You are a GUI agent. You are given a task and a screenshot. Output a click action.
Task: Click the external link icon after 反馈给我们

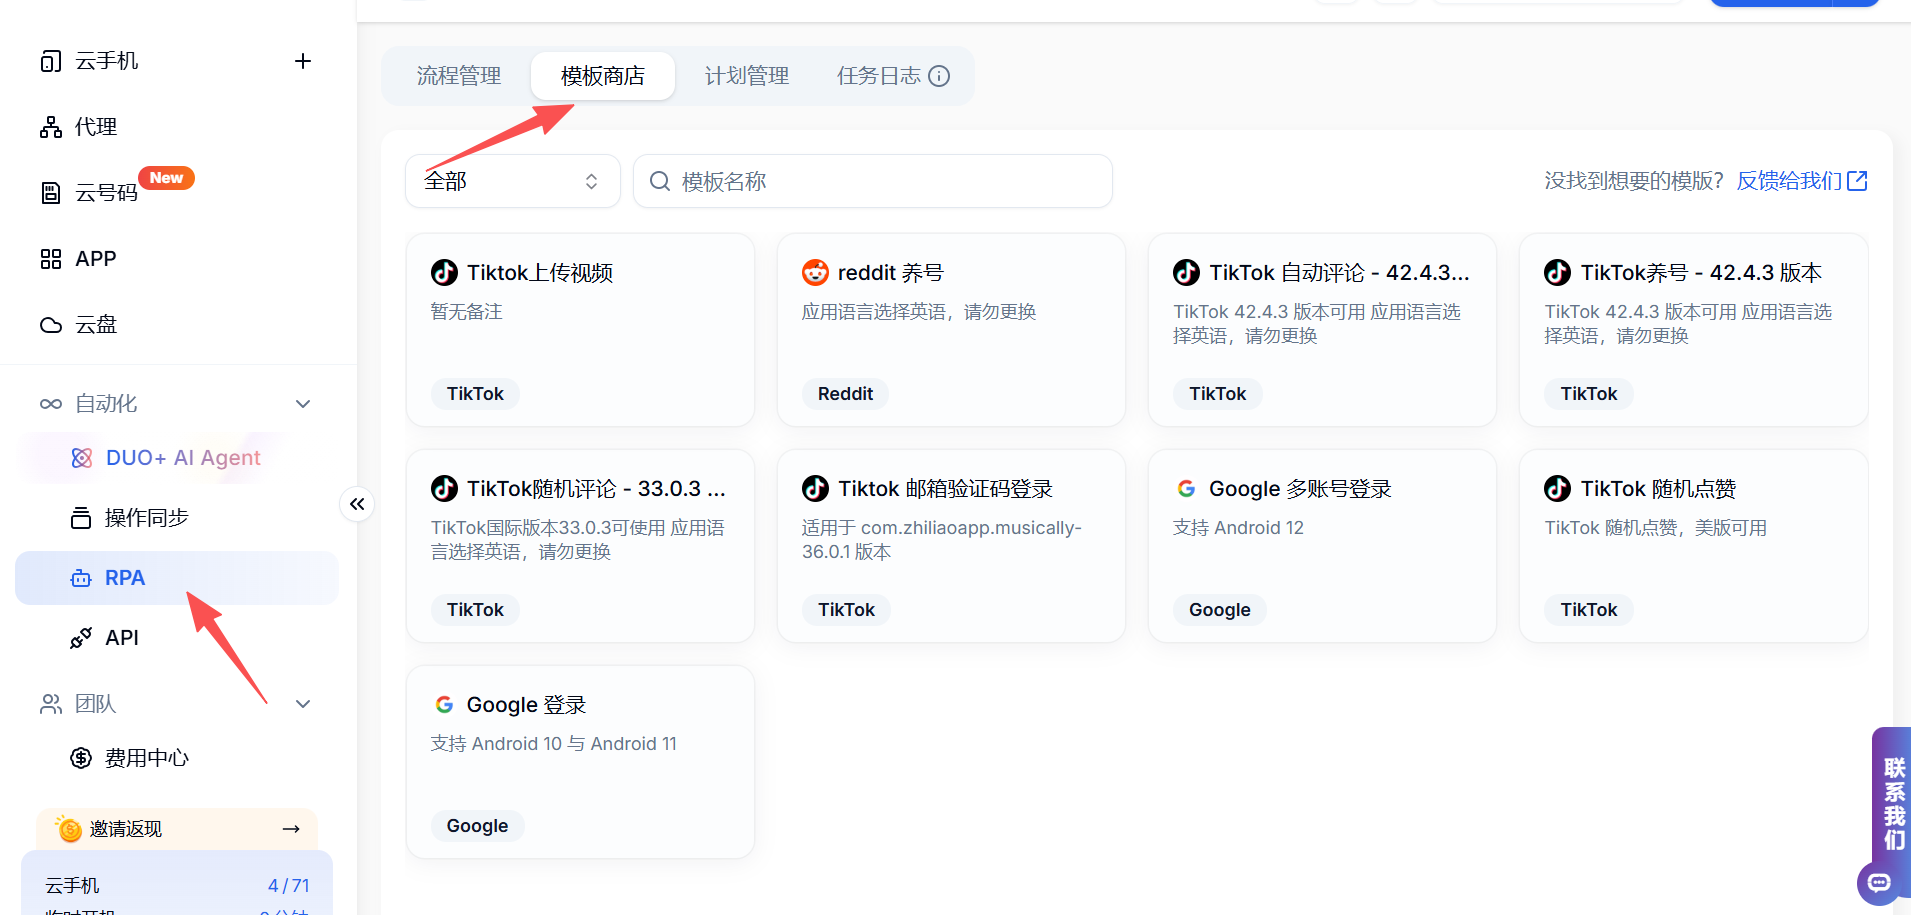click(1857, 181)
